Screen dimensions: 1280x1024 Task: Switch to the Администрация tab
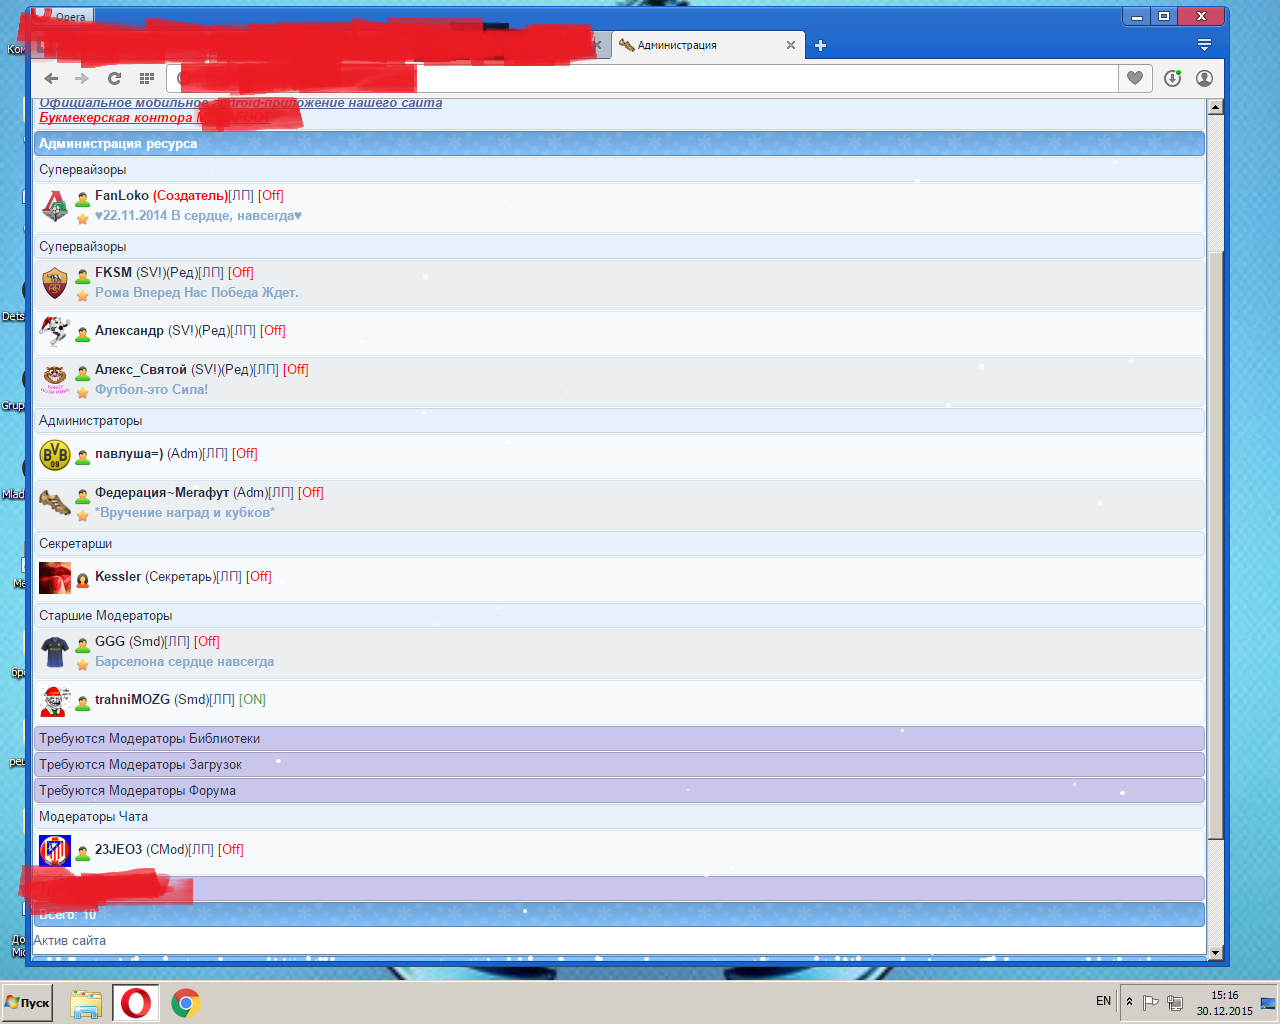(706, 45)
